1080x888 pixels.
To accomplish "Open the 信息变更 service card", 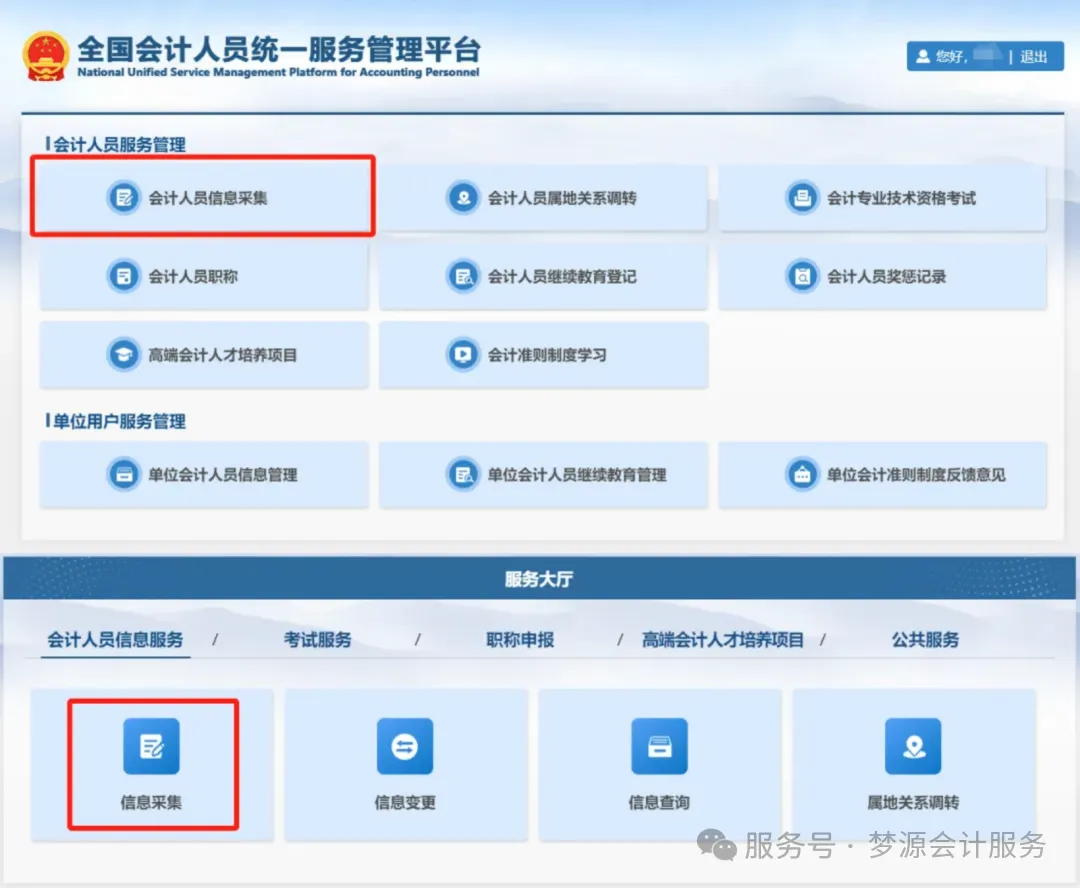I will tap(405, 763).
